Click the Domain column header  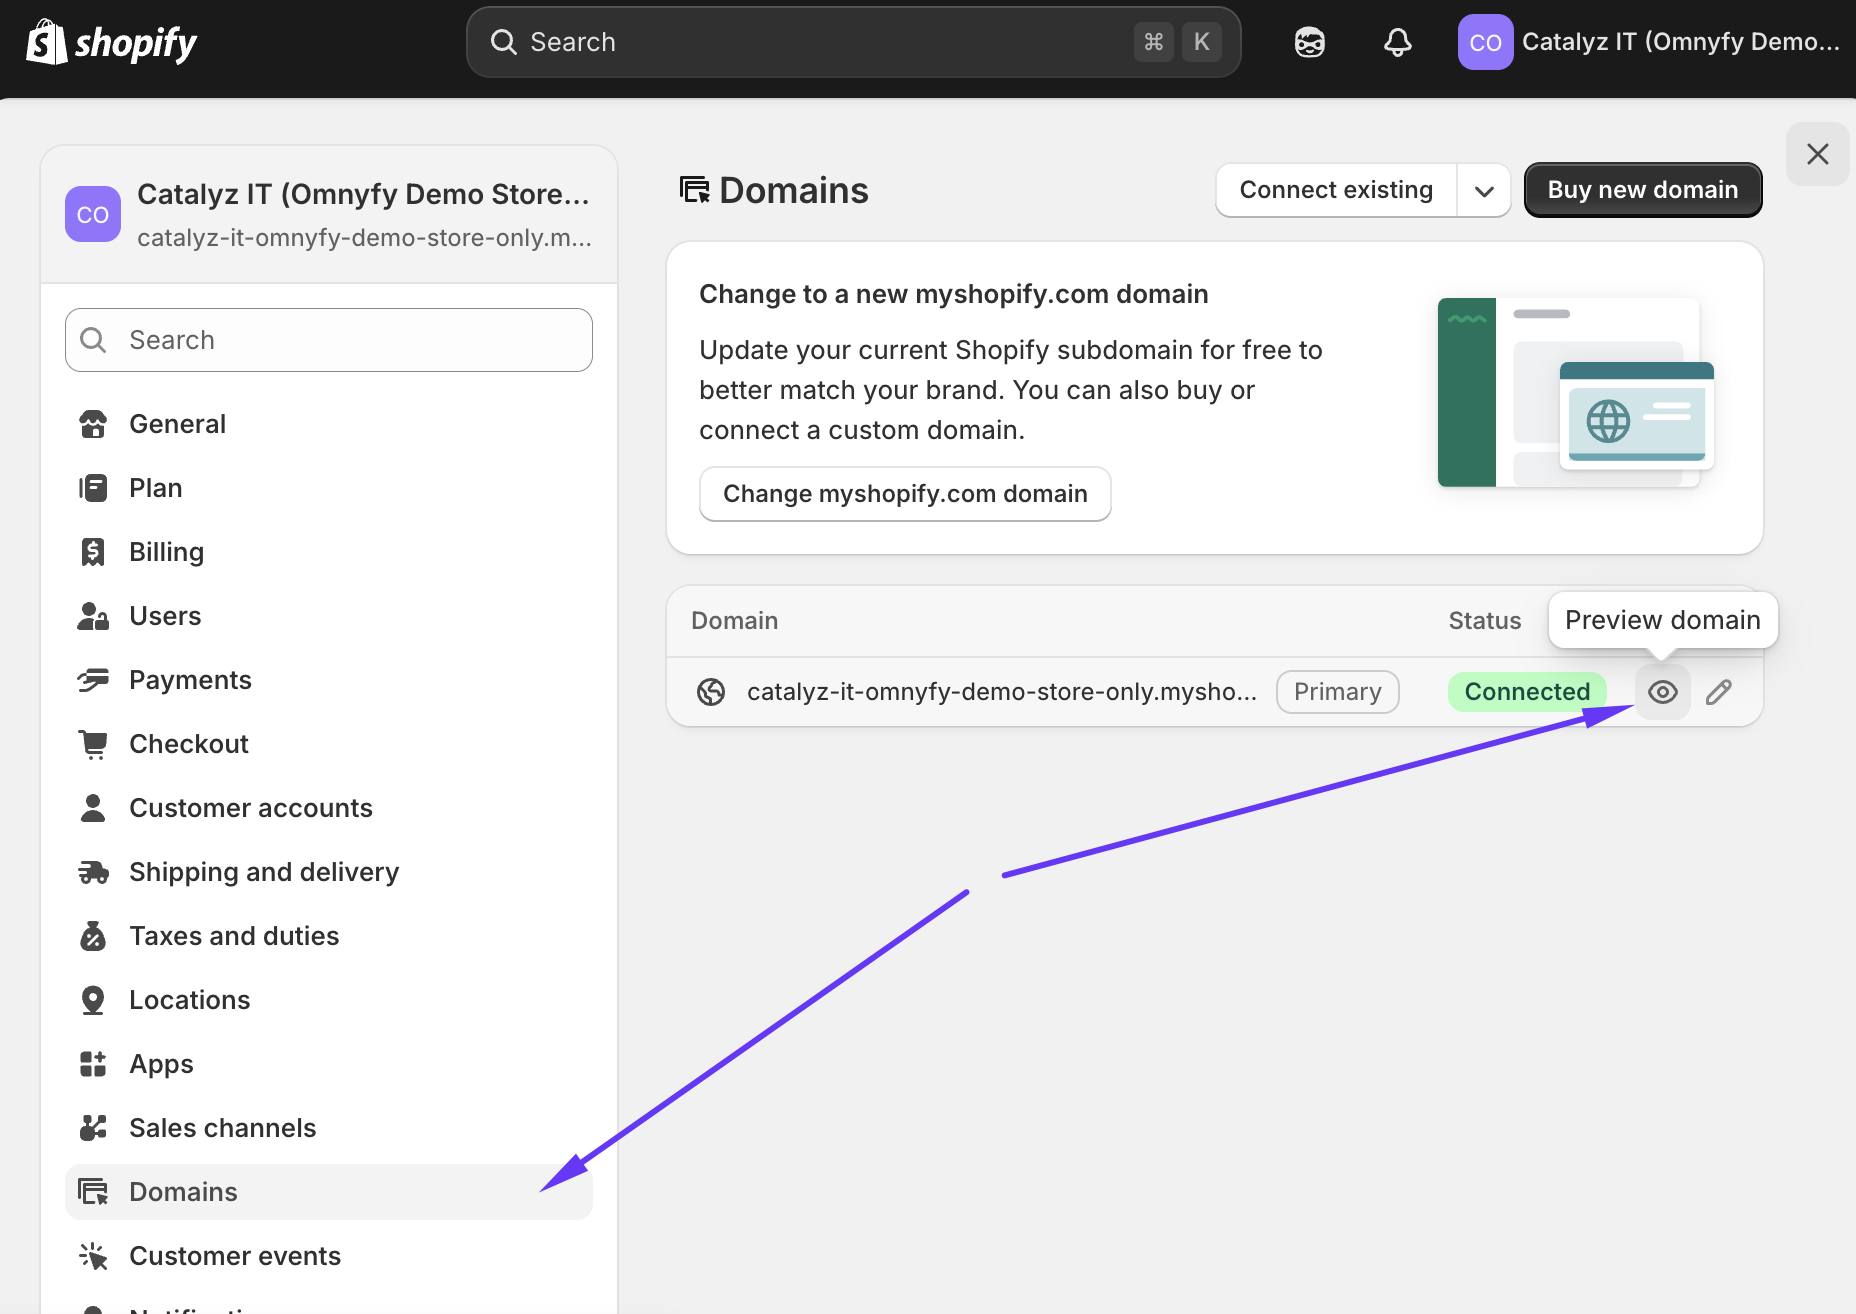pos(735,621)
